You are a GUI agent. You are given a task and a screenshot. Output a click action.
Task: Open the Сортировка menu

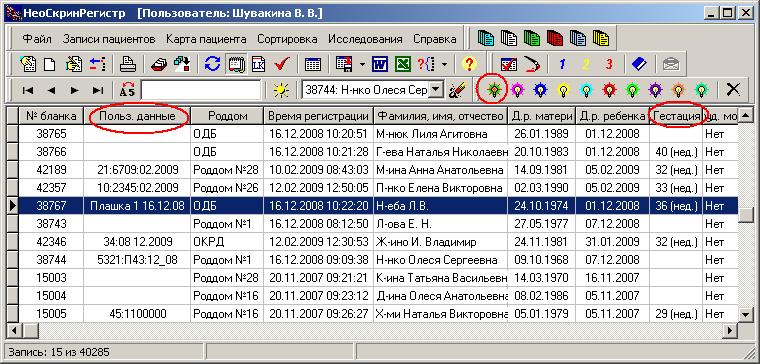(287, 39)
